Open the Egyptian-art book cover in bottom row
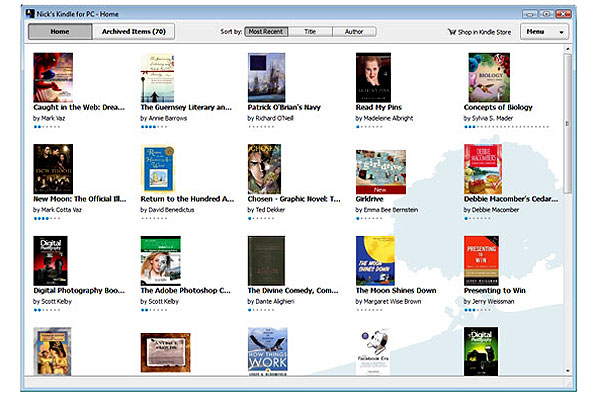The height and width of the screenshot is (396, 596). click(x=52, y=352)
